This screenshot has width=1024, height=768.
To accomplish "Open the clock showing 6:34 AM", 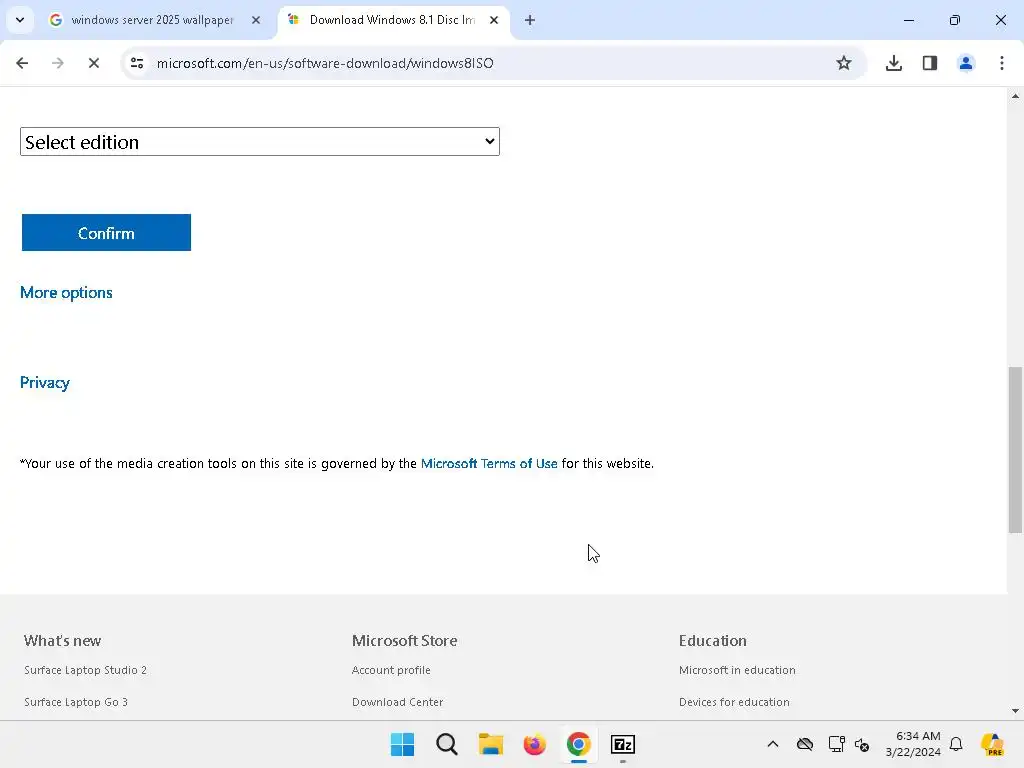I will [x=913, y=744].
